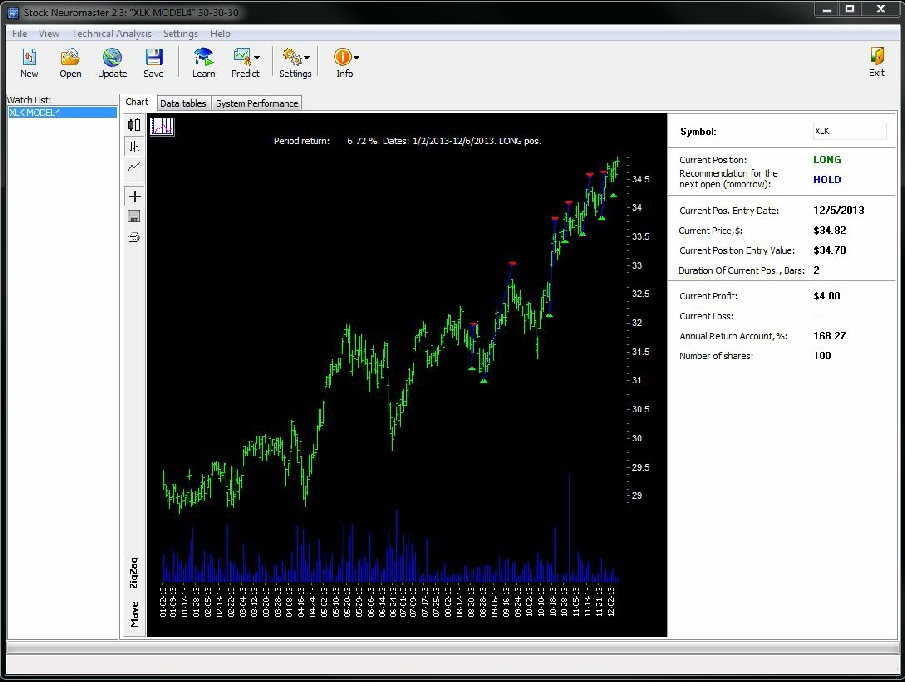The width and height of the screenshot is (905, 682).
Task: Open the Help menu
Action: (220, 33)
